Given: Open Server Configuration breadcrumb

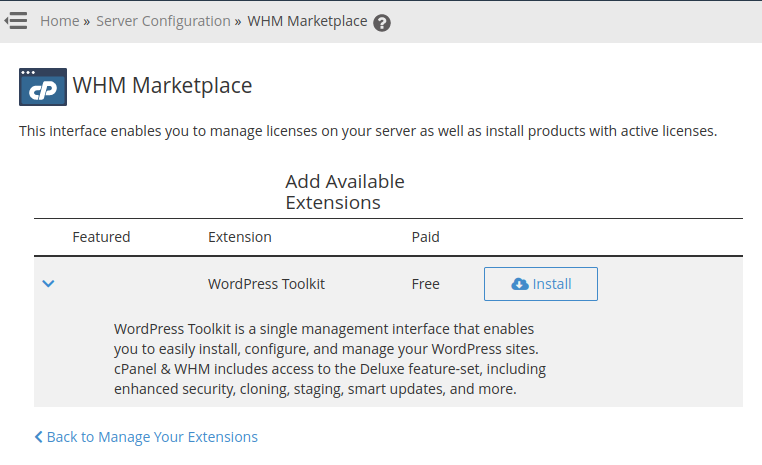Looking at the screenshot, I should 163,21.
